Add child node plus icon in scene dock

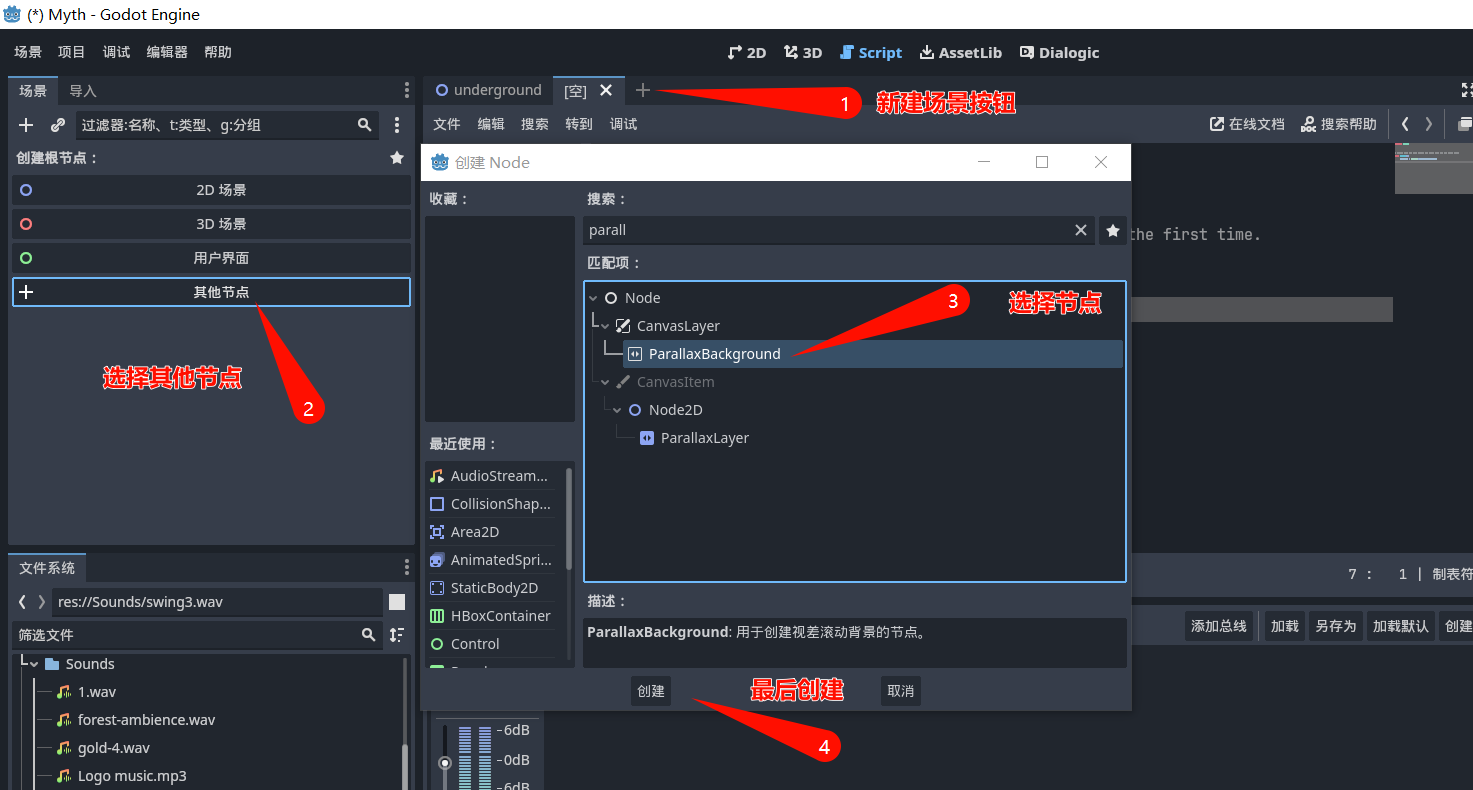coord(27,125)
